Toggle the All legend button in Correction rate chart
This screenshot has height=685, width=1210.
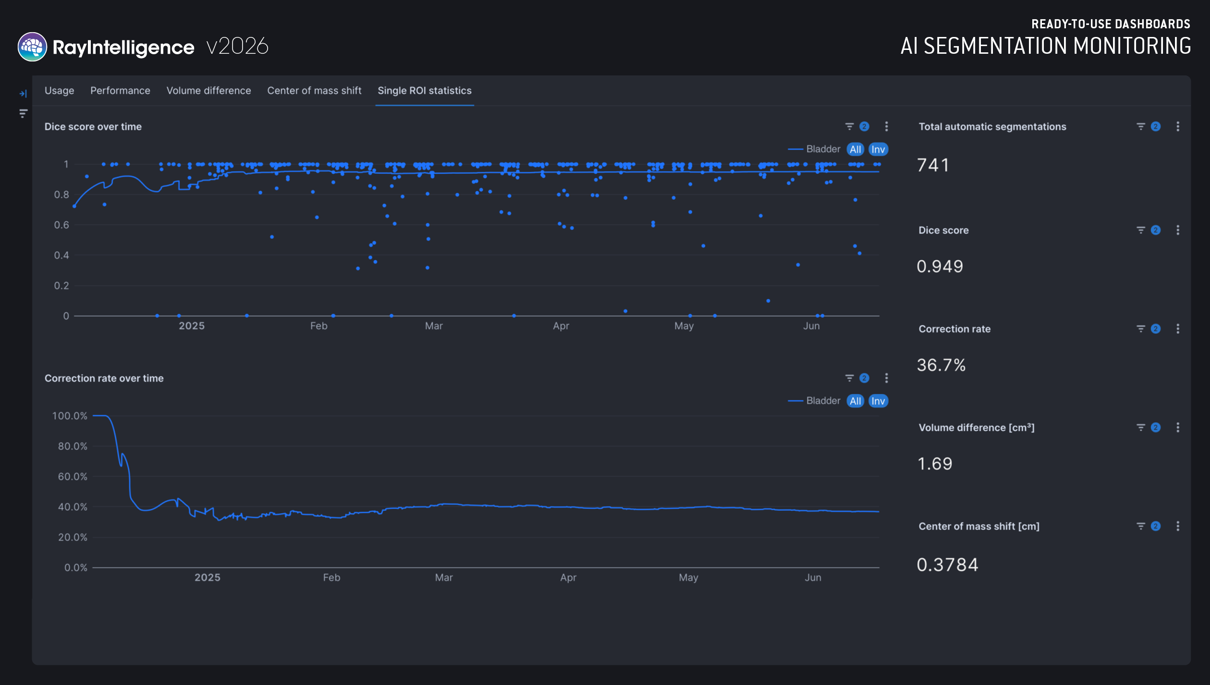coord(855,401)
